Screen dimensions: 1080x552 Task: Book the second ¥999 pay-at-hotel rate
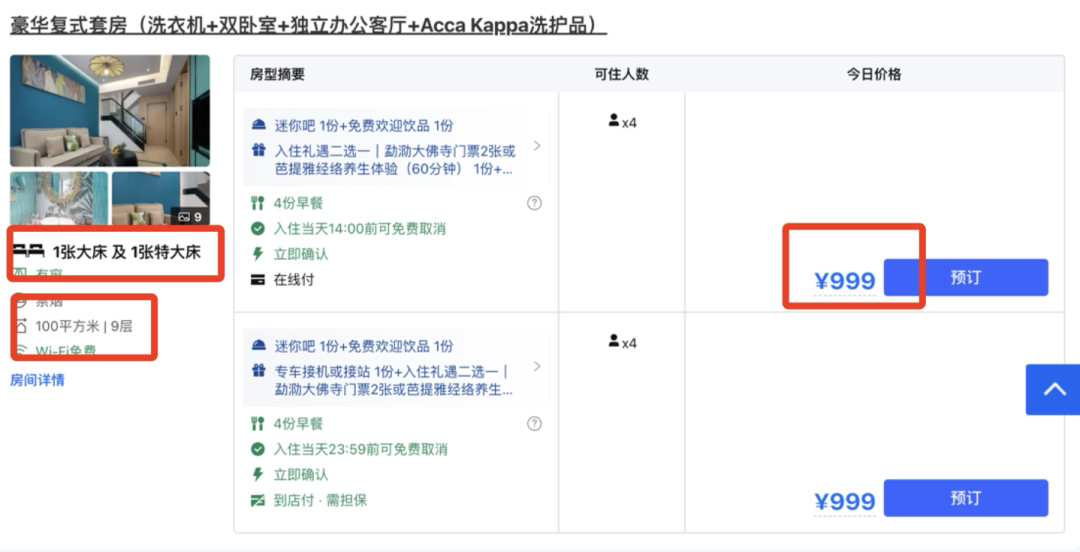pyautogui.click(x=965, y=498)
